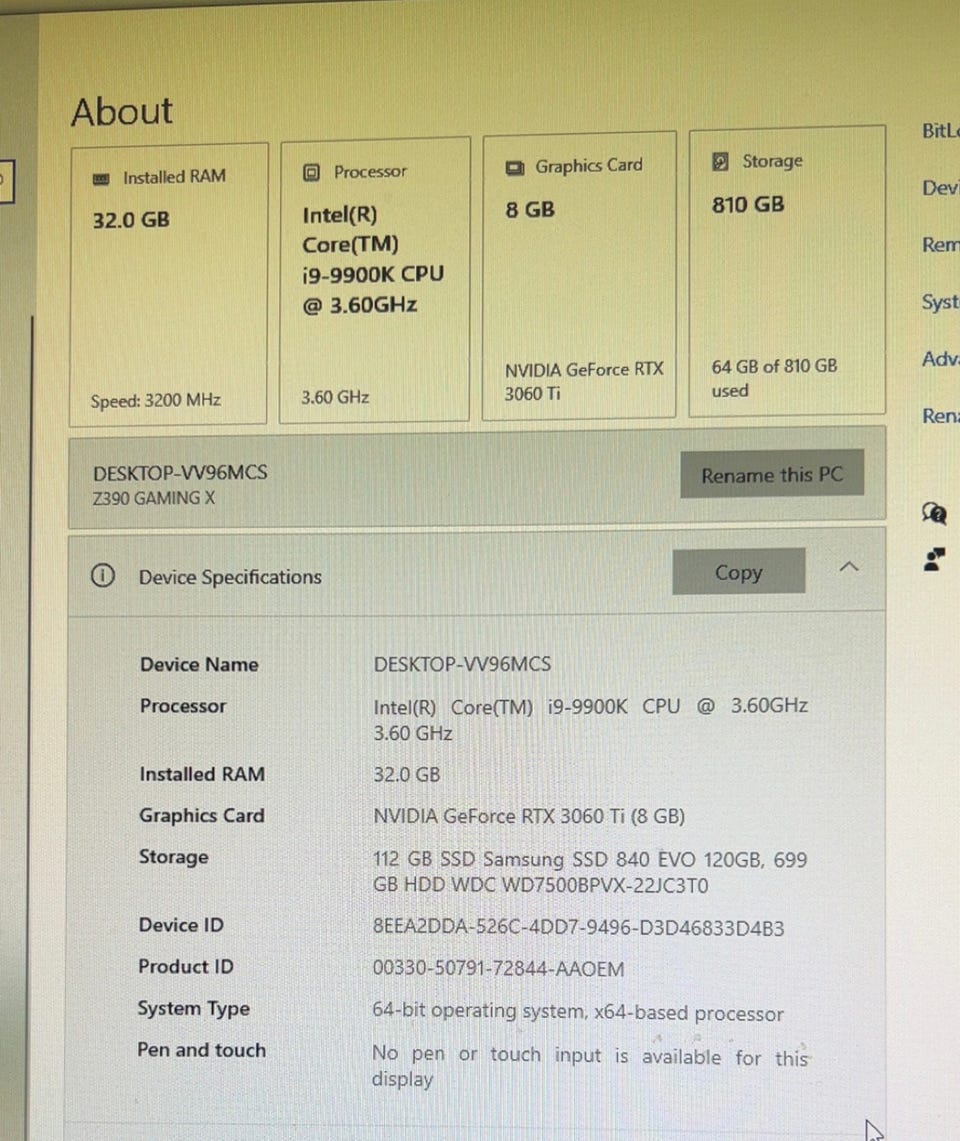960x1141 pixels.
Task: Click NVIDIA GeForce RTX 3060 Ti card text
Action: tap(584, 381)
